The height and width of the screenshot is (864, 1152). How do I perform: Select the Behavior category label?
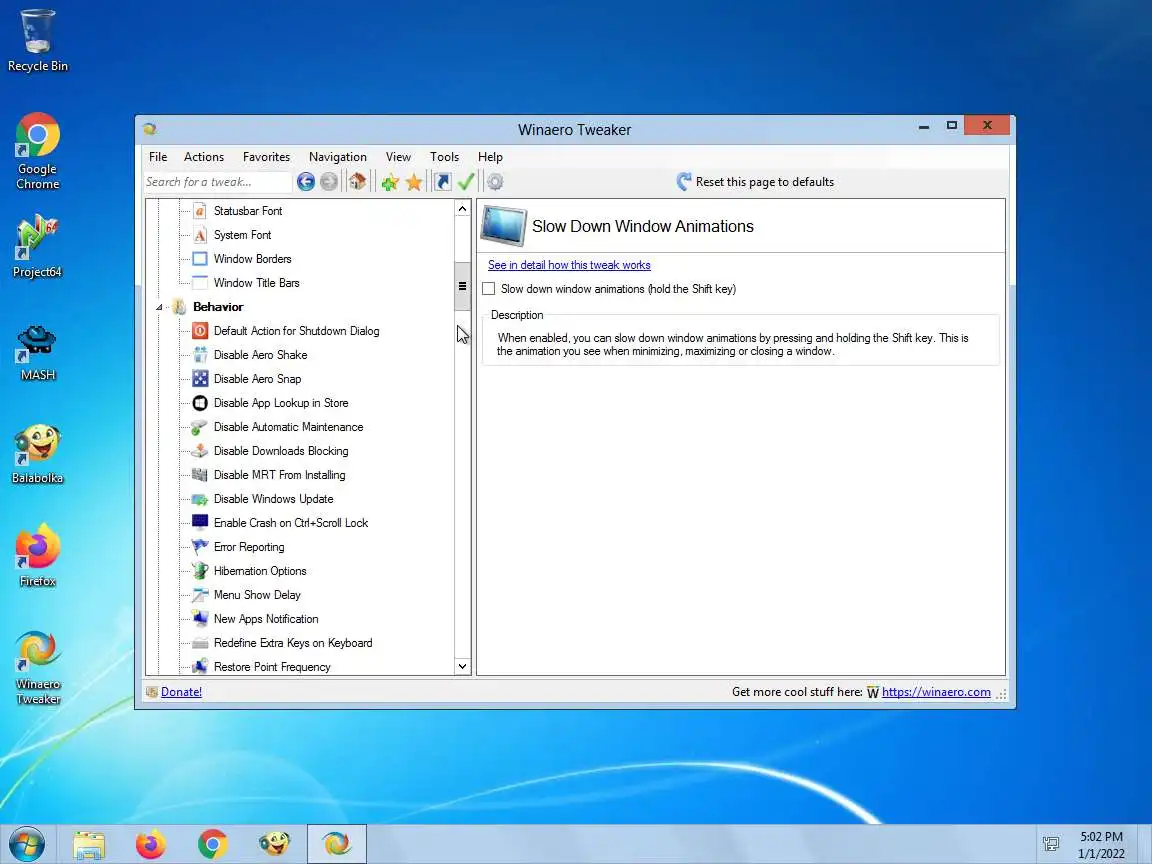(218, 307)
